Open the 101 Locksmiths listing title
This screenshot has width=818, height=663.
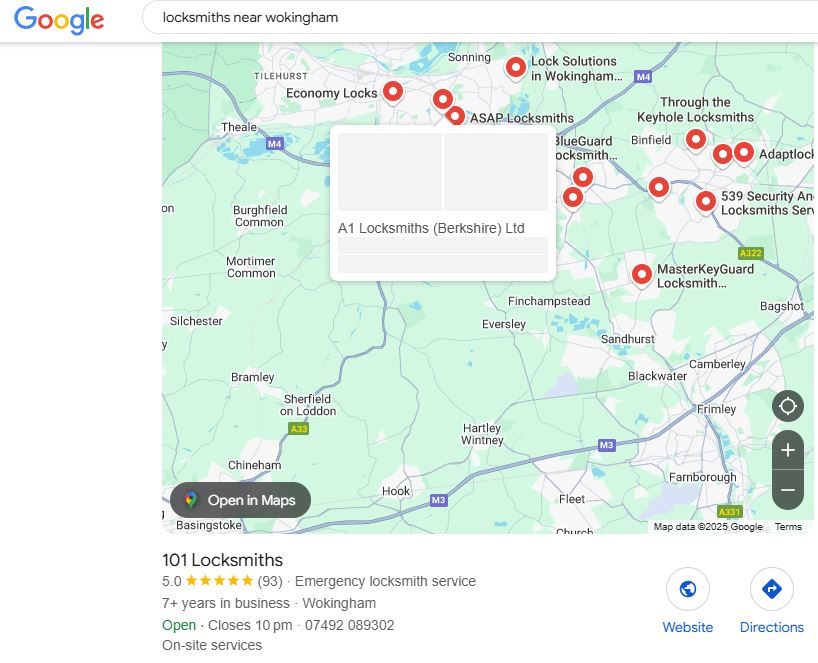[x=222, y=560]
